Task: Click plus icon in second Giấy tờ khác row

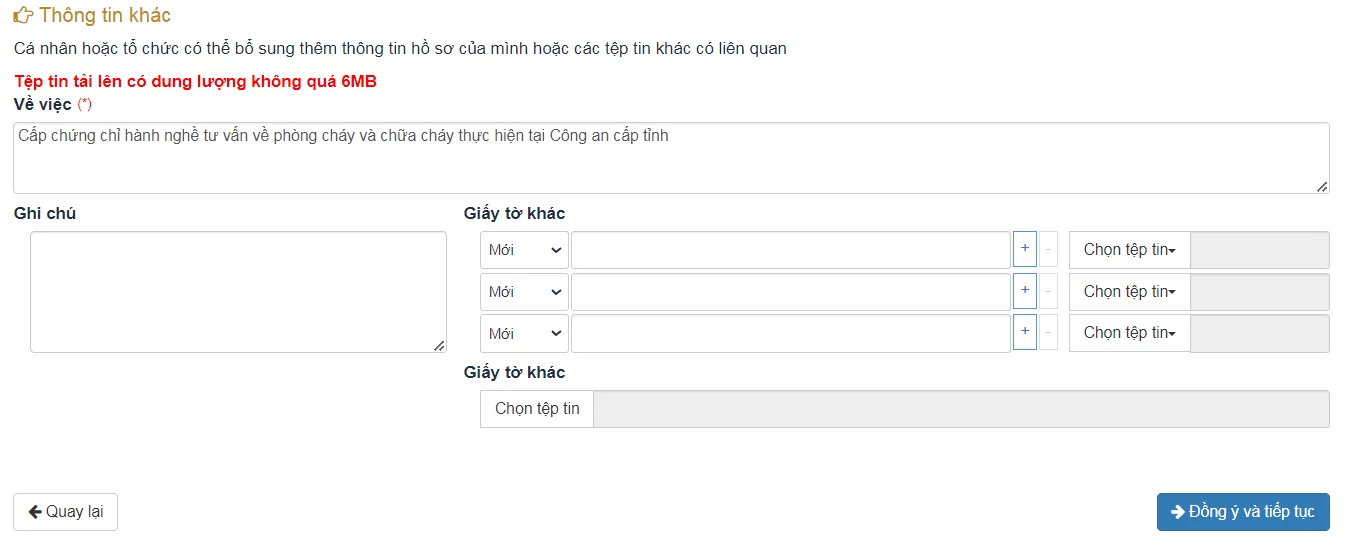Action: point(1025,291)
